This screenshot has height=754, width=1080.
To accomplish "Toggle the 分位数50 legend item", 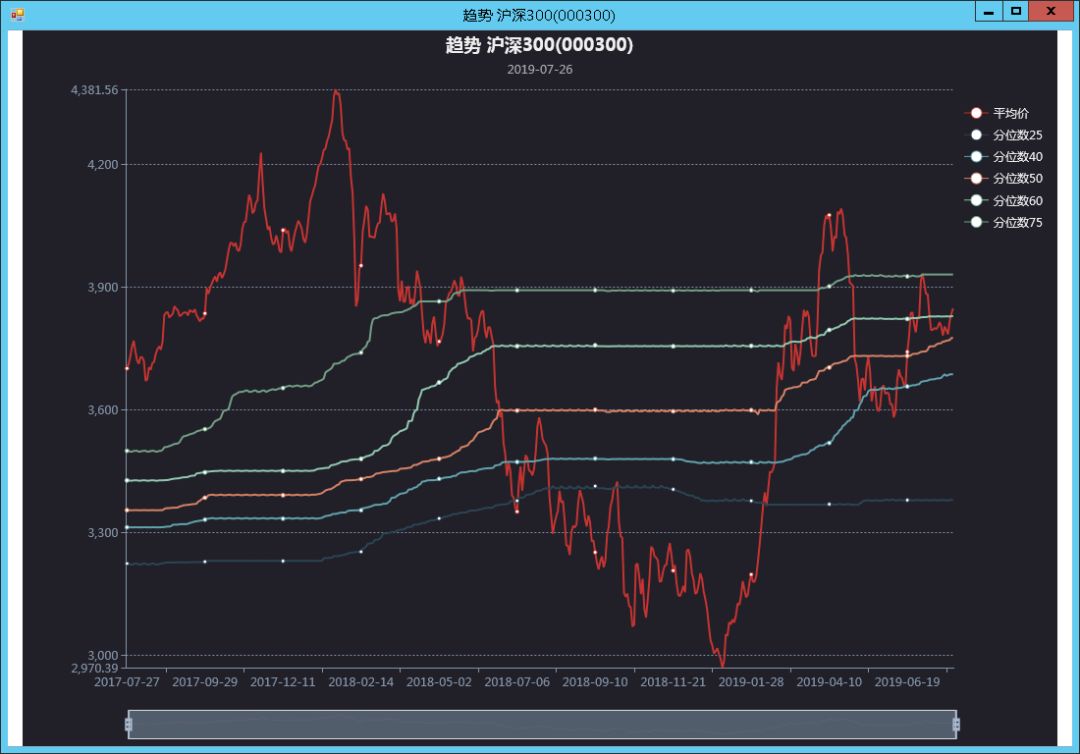I will pos(1004,178).
